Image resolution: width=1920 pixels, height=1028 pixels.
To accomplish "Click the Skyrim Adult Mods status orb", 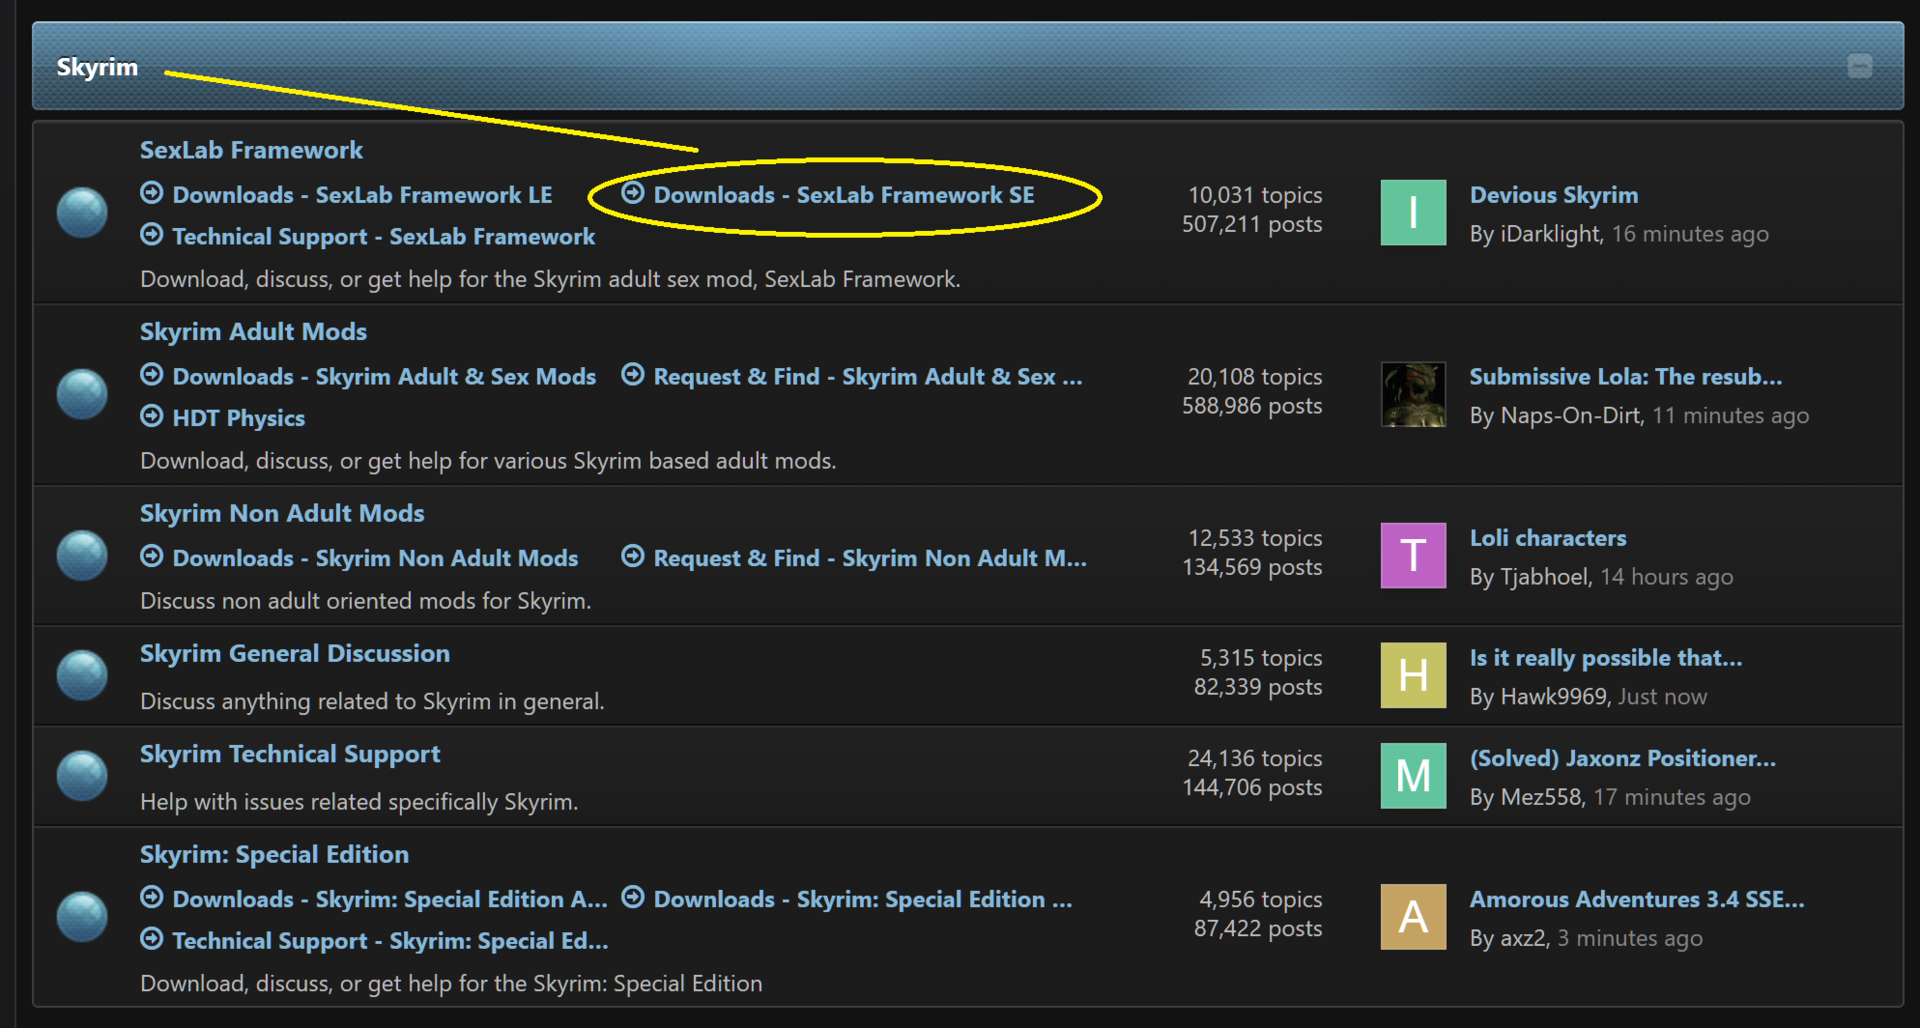I will coord(82,394).
